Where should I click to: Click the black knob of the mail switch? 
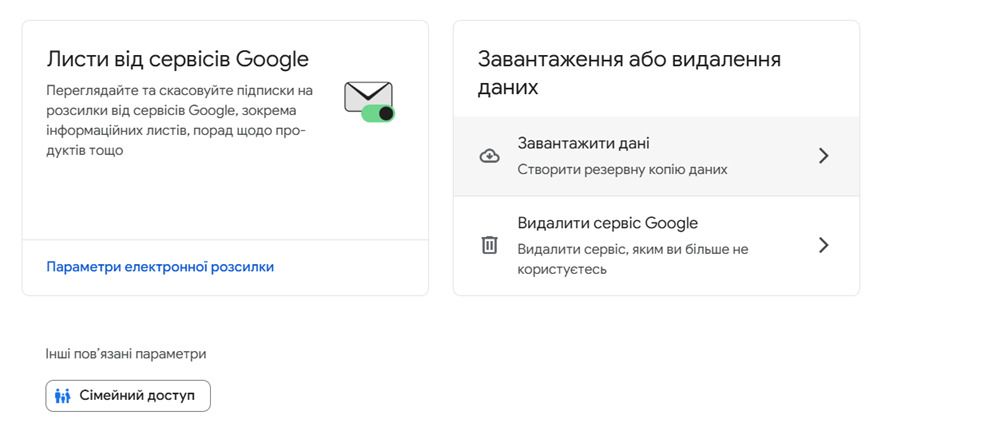(x=385, y=113)
